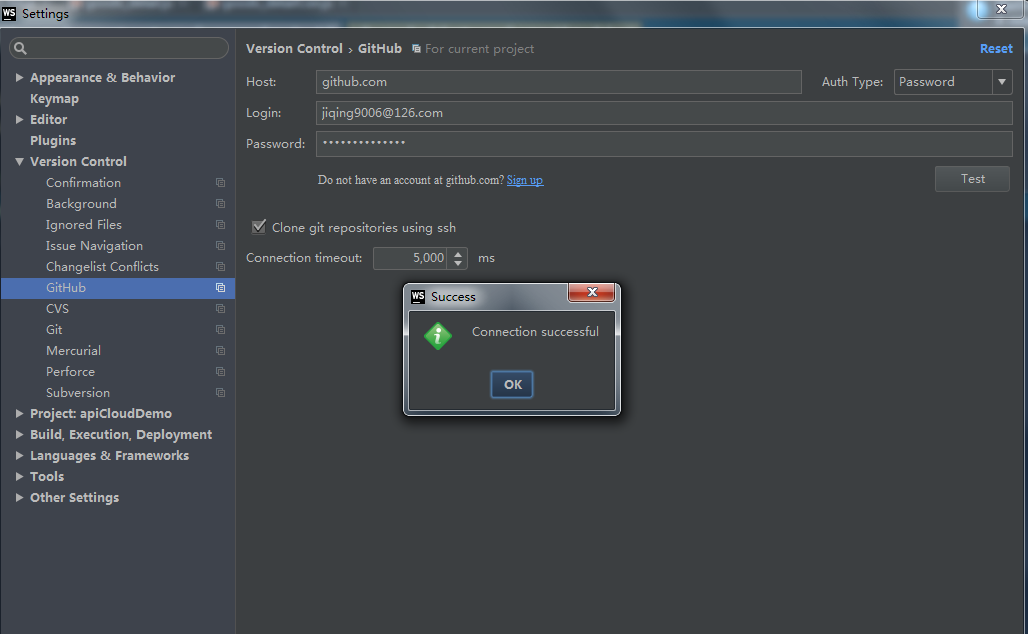1028x634 pixels.
Task: Click the Test connection button
Action: (x=972, y=179)
